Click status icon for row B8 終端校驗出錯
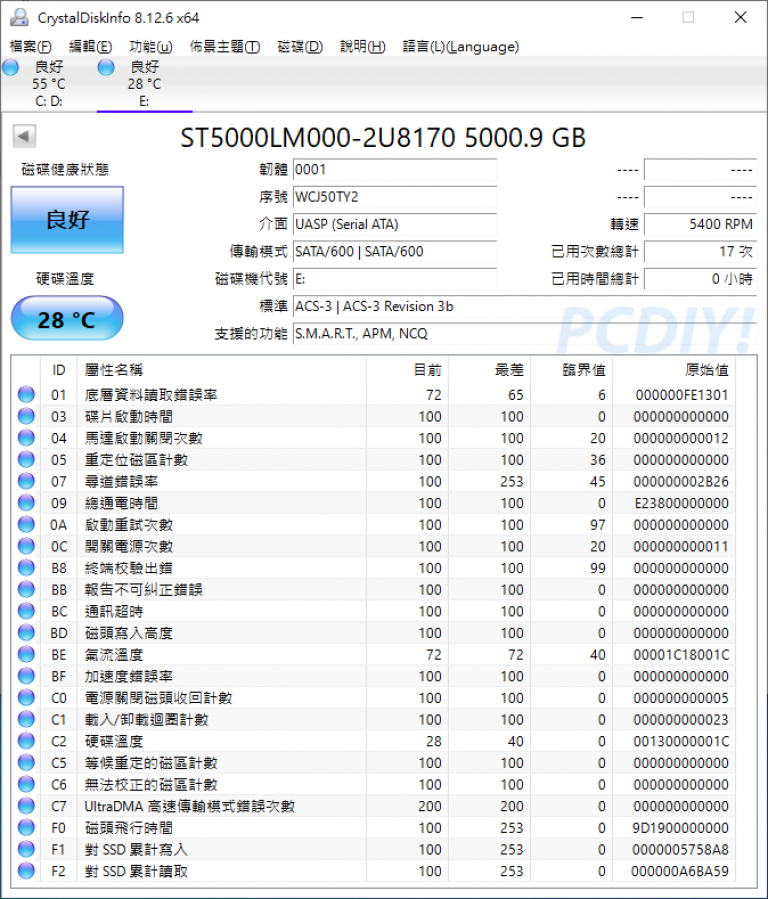Viewport: 768px width, 899px height. click(x=26, y=568)
